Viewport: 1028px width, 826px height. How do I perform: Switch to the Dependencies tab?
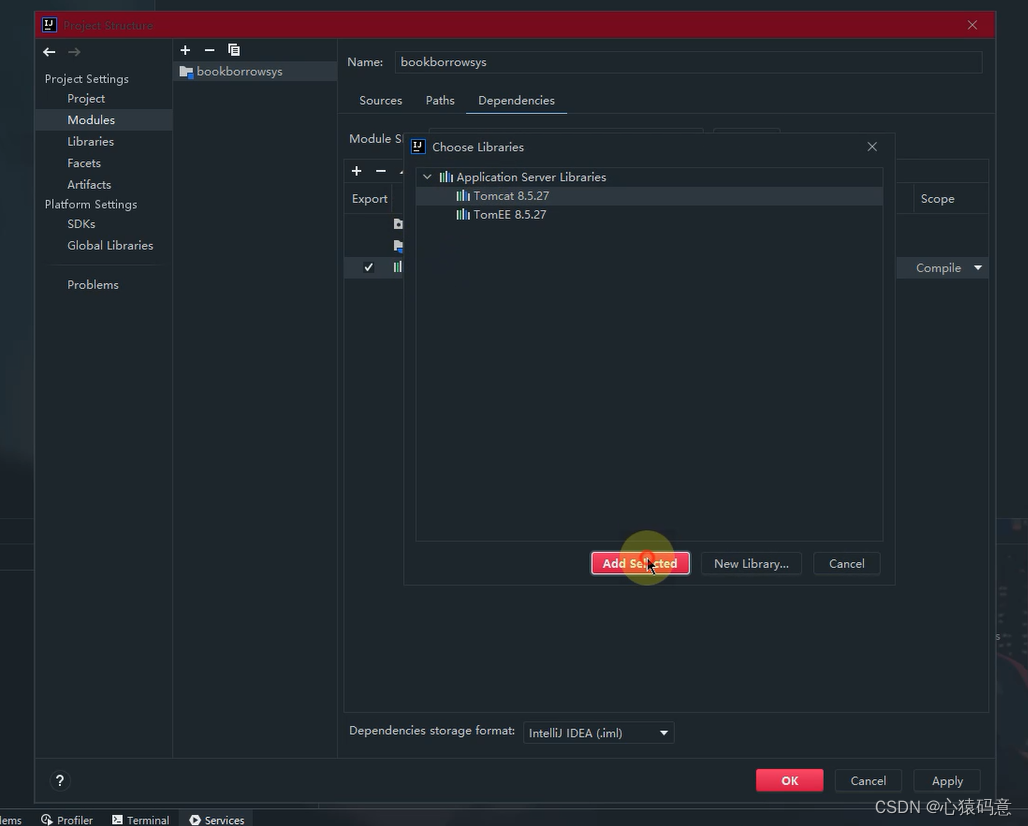[516, 100]
